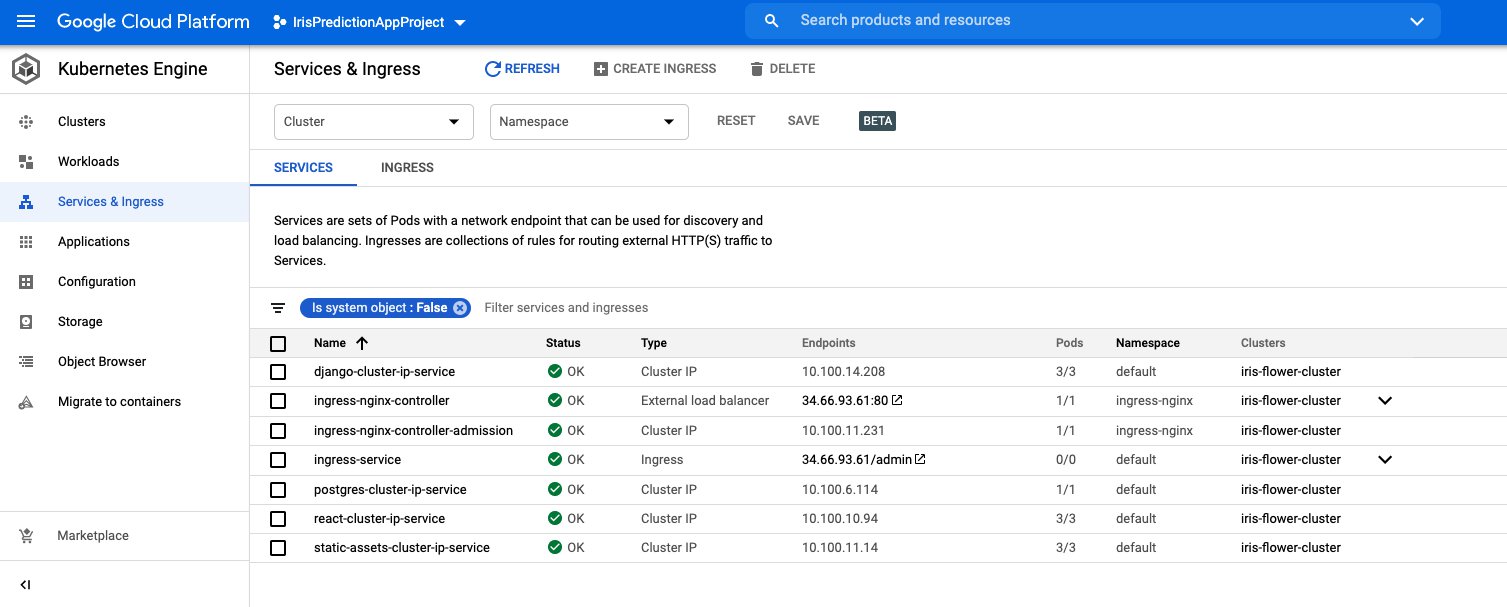This screenshot has height=607, width=1507.
Task: Toggle the select-all header checkbox
Action: 278,343
